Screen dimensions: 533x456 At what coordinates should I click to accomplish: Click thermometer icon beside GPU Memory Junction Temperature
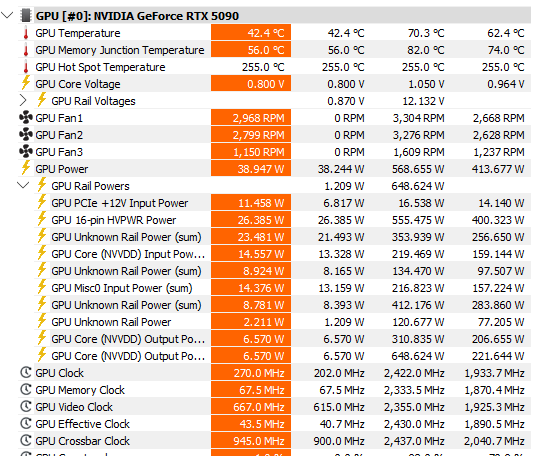click(26, 50)
